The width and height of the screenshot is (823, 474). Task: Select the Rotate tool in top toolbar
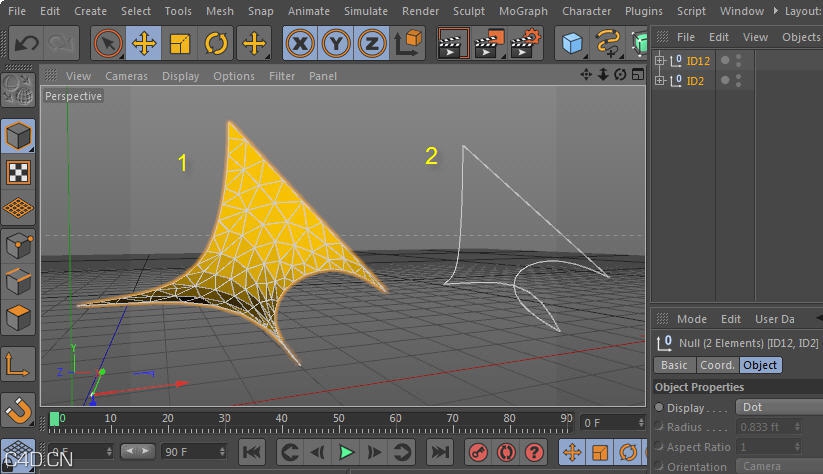tap(215, 43)
